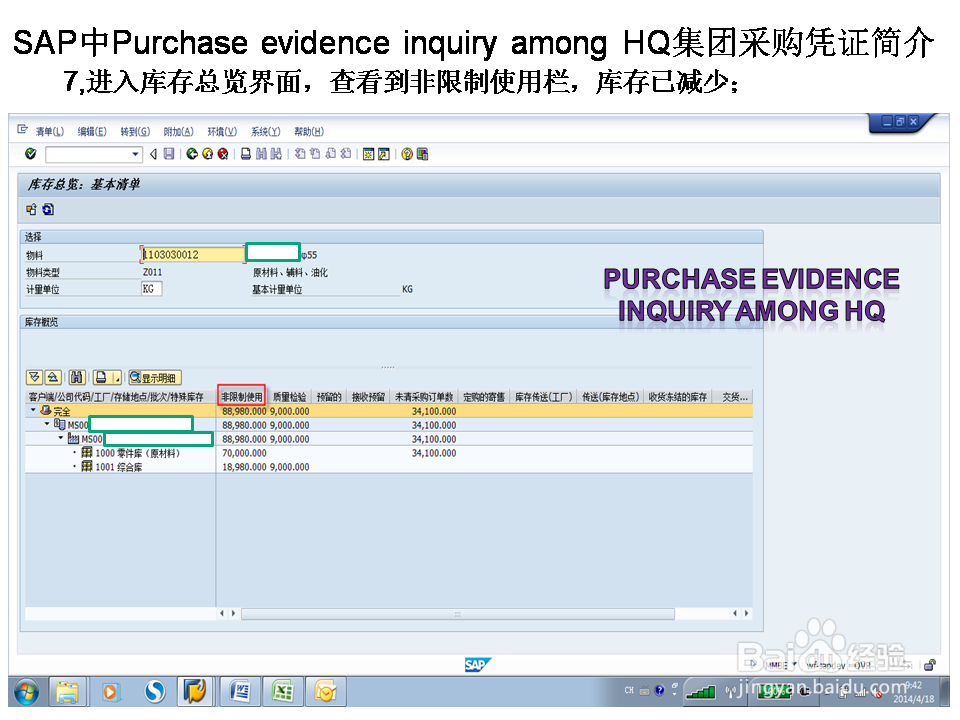Open the command field dropdown arrow

pos(135,154)
